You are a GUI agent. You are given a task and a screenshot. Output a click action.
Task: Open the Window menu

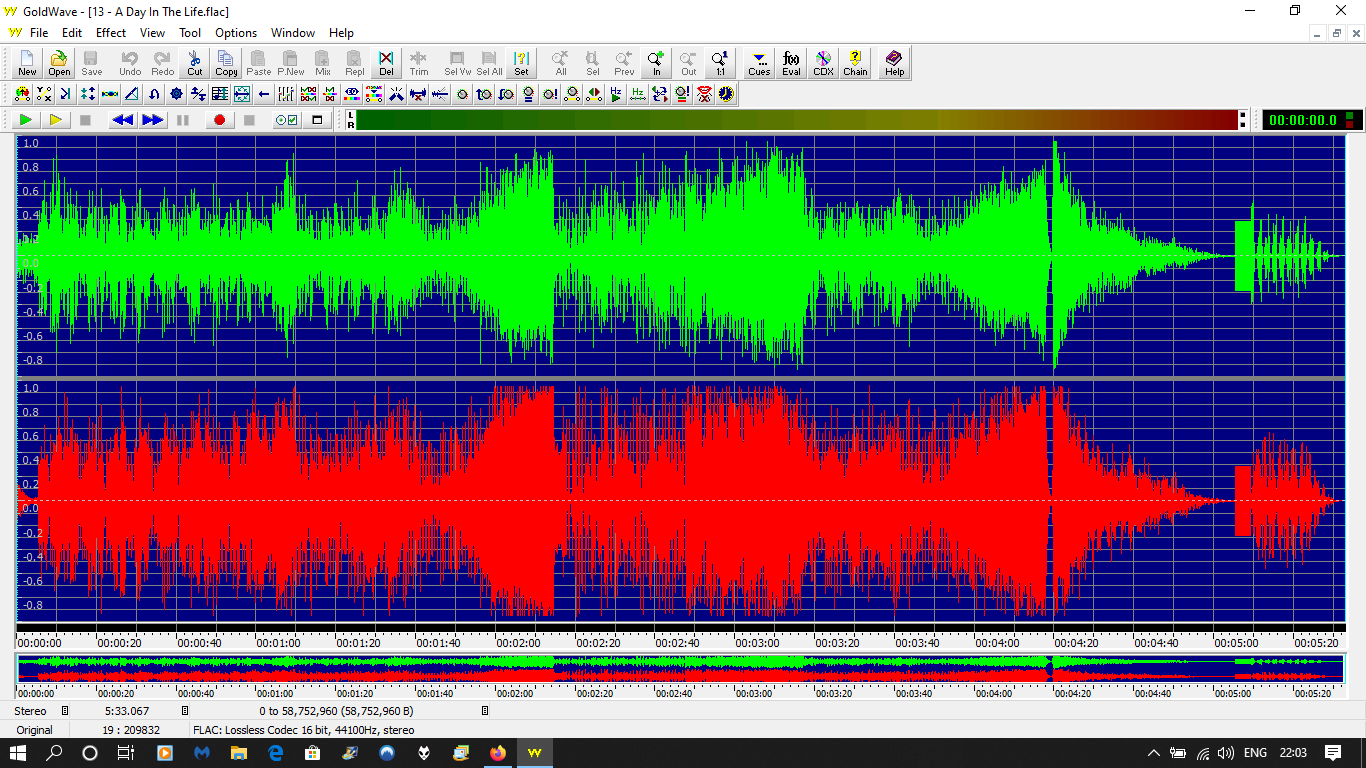click(293, 33)
